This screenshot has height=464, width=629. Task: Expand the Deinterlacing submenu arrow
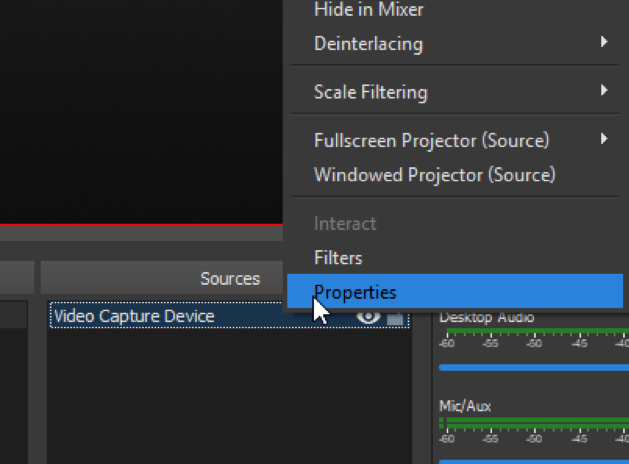(x=604, y=43)
